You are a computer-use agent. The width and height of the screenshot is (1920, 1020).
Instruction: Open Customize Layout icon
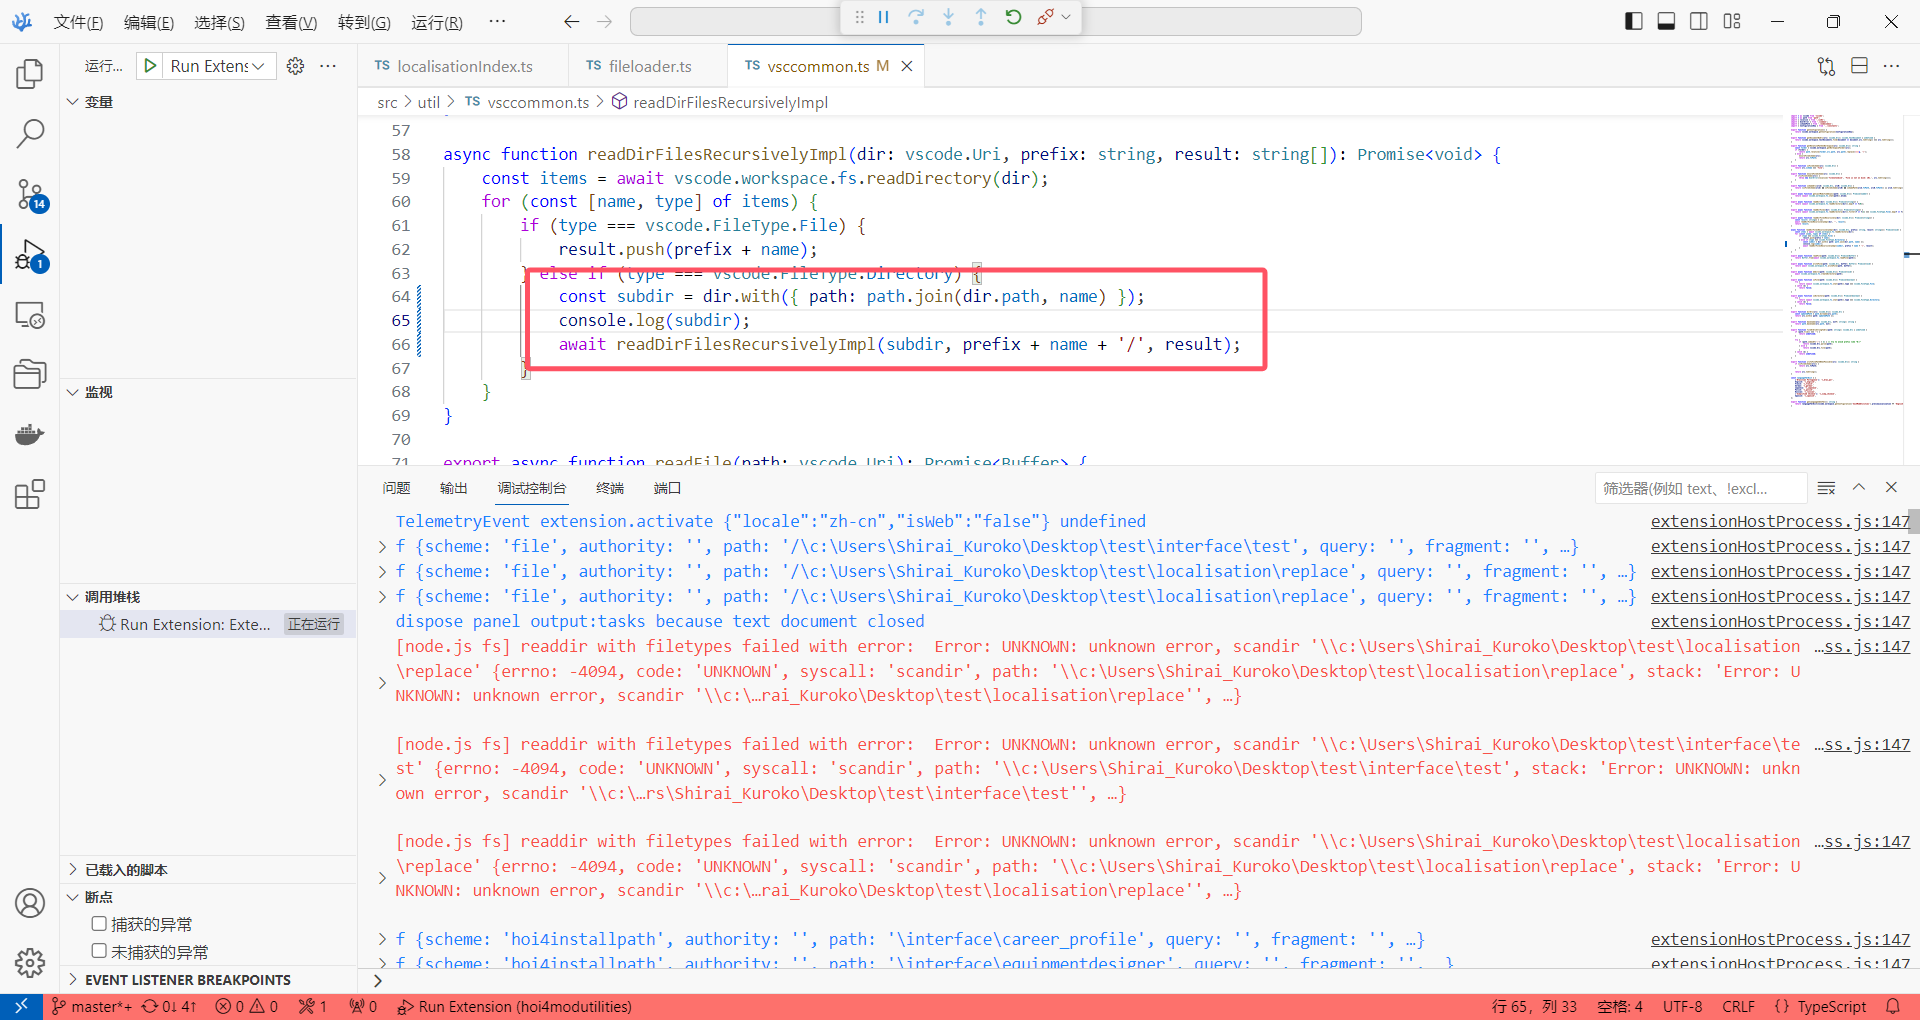pyautogui.click(x=1732, y=21)
